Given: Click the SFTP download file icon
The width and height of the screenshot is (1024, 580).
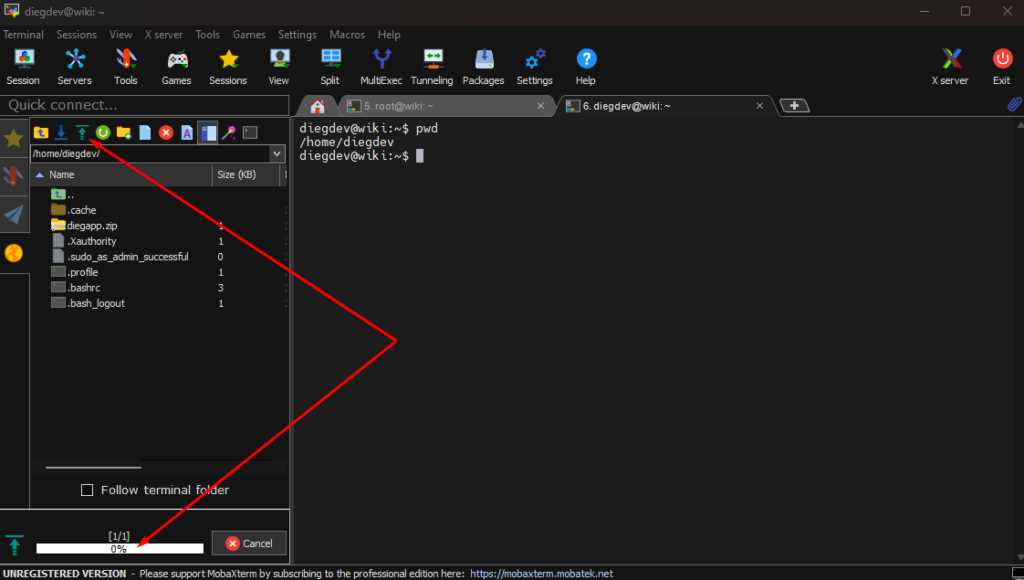Looking at the screenshot, I should (x=61, y=133).
